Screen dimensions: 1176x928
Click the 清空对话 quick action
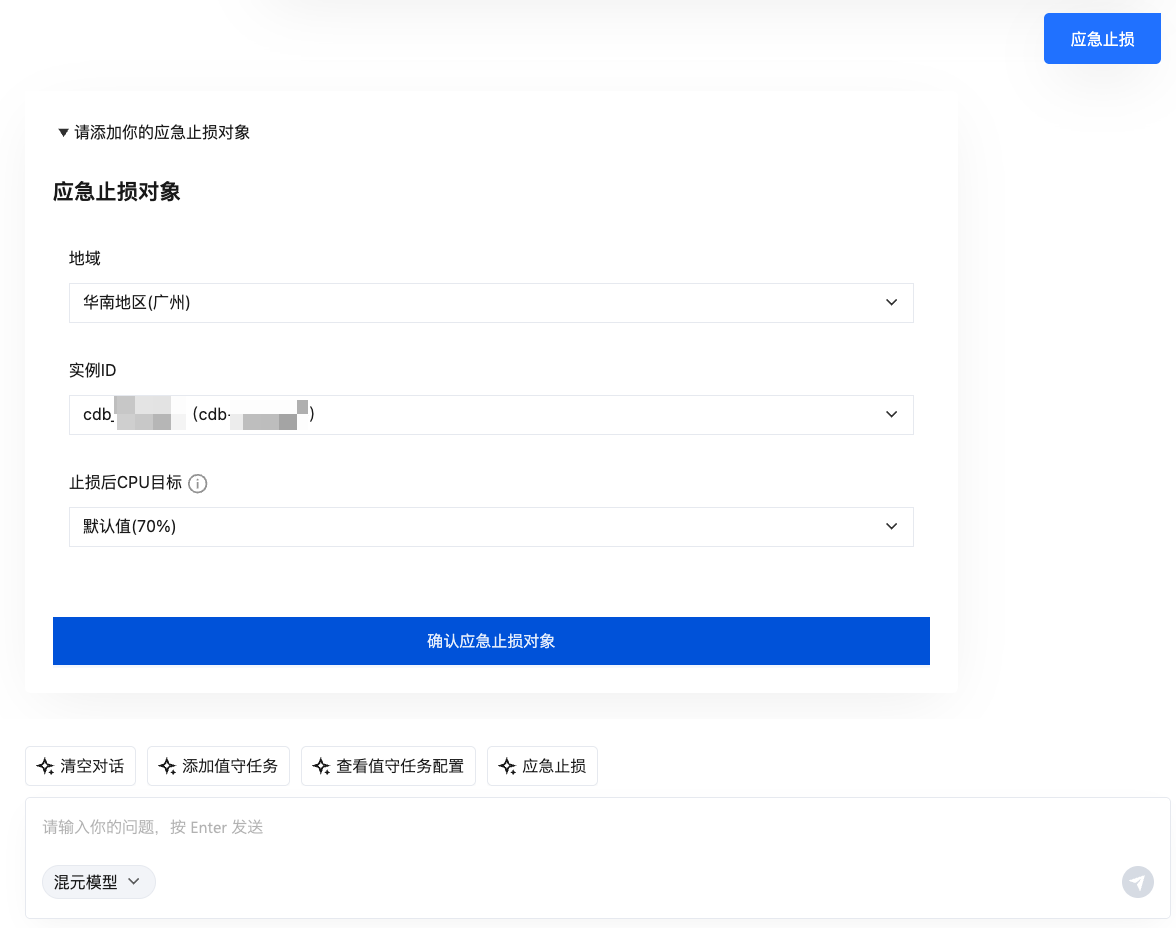(80, 766)
